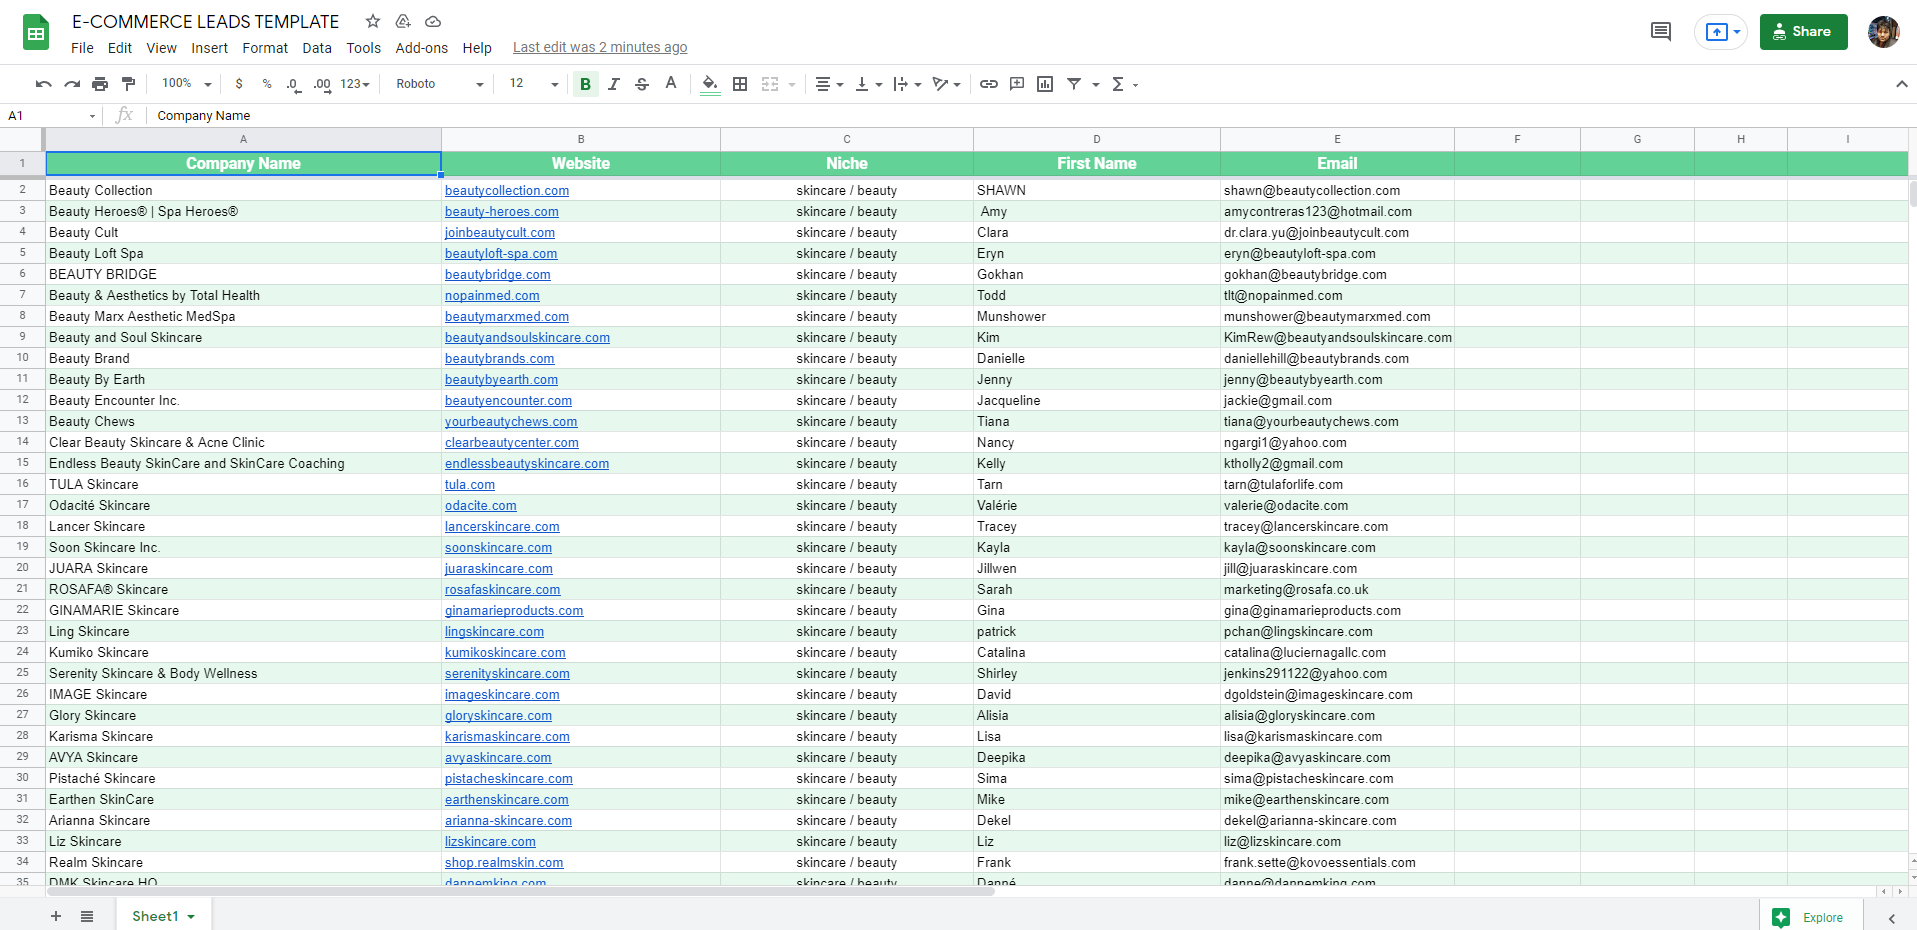Open the View menu

point(161,48)
